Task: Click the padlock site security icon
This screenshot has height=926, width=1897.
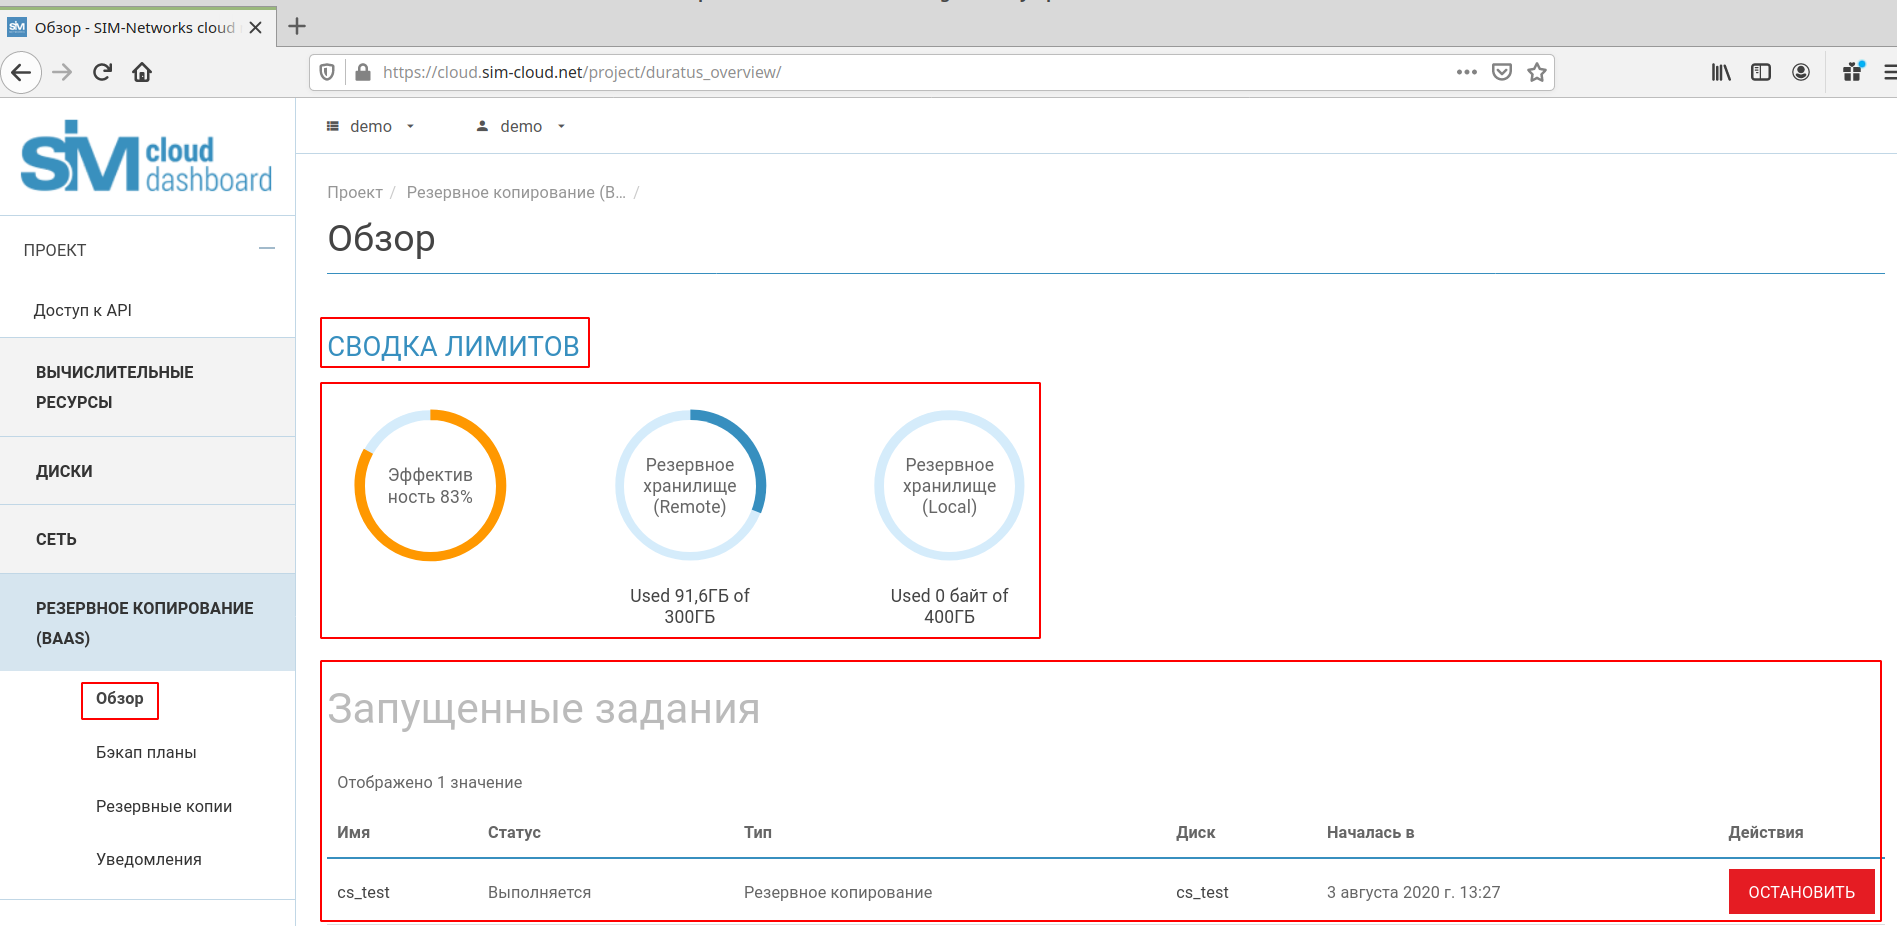Action: click(x=363, y=72)
